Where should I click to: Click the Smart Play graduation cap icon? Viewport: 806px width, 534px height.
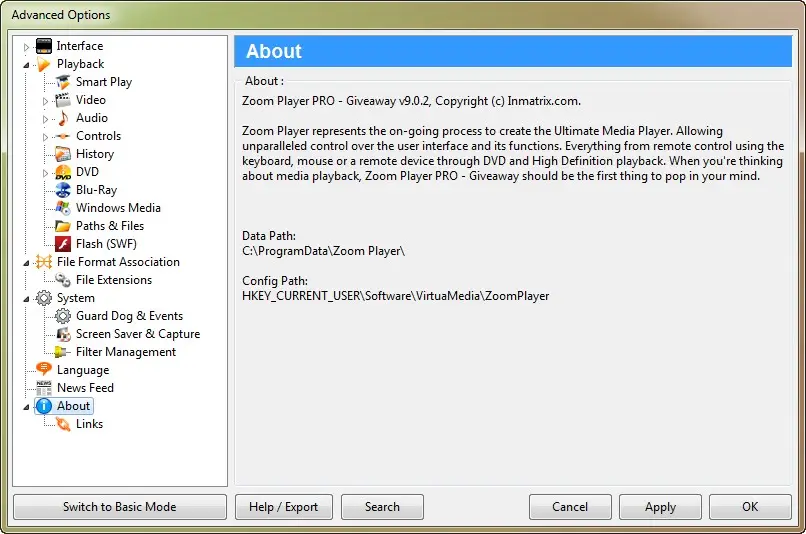pos(63,82)
